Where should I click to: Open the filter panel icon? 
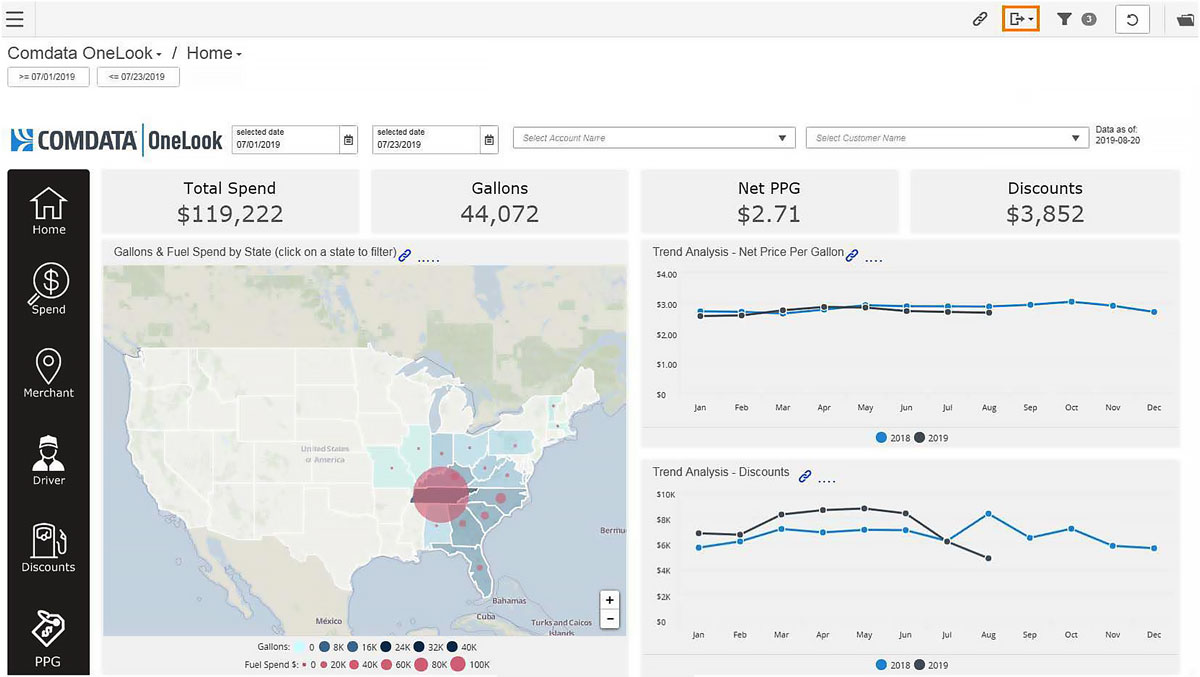(x=1075, y=19)
